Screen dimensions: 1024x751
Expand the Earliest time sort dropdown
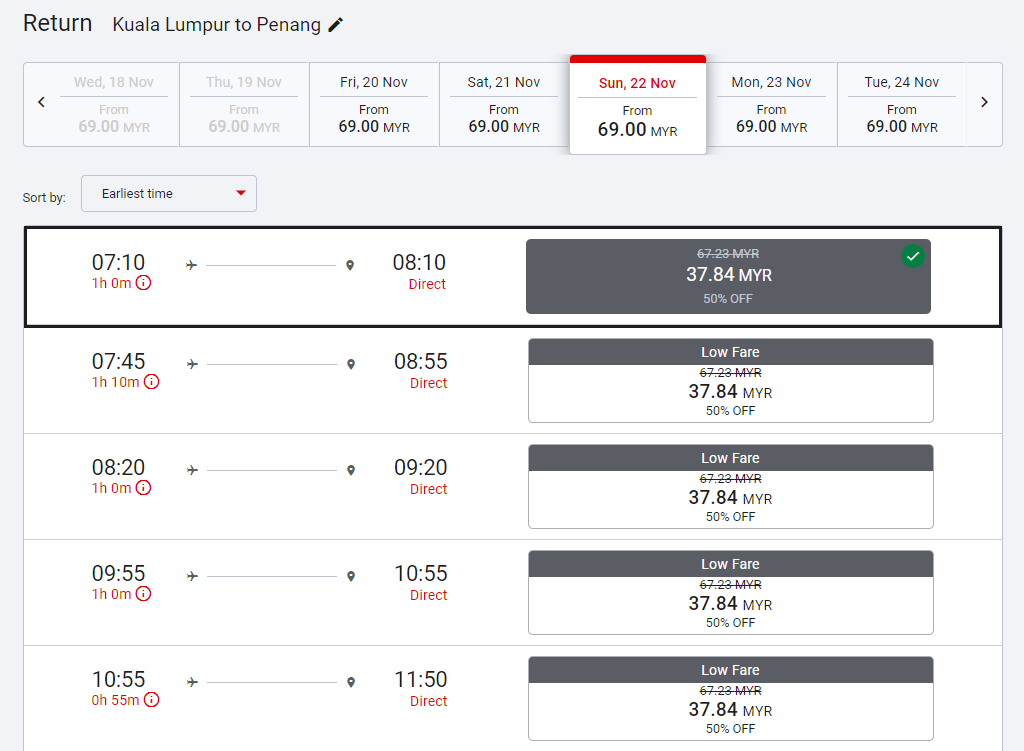click(x=169, y=194)
